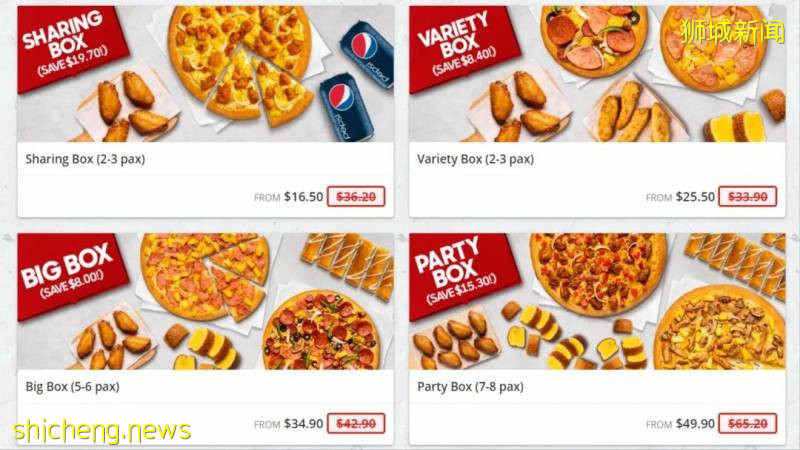800x450 pixels.
Task: Click the crossed-out $33.90 price tag
Action: pyautogui.click(x=747, y=197)
